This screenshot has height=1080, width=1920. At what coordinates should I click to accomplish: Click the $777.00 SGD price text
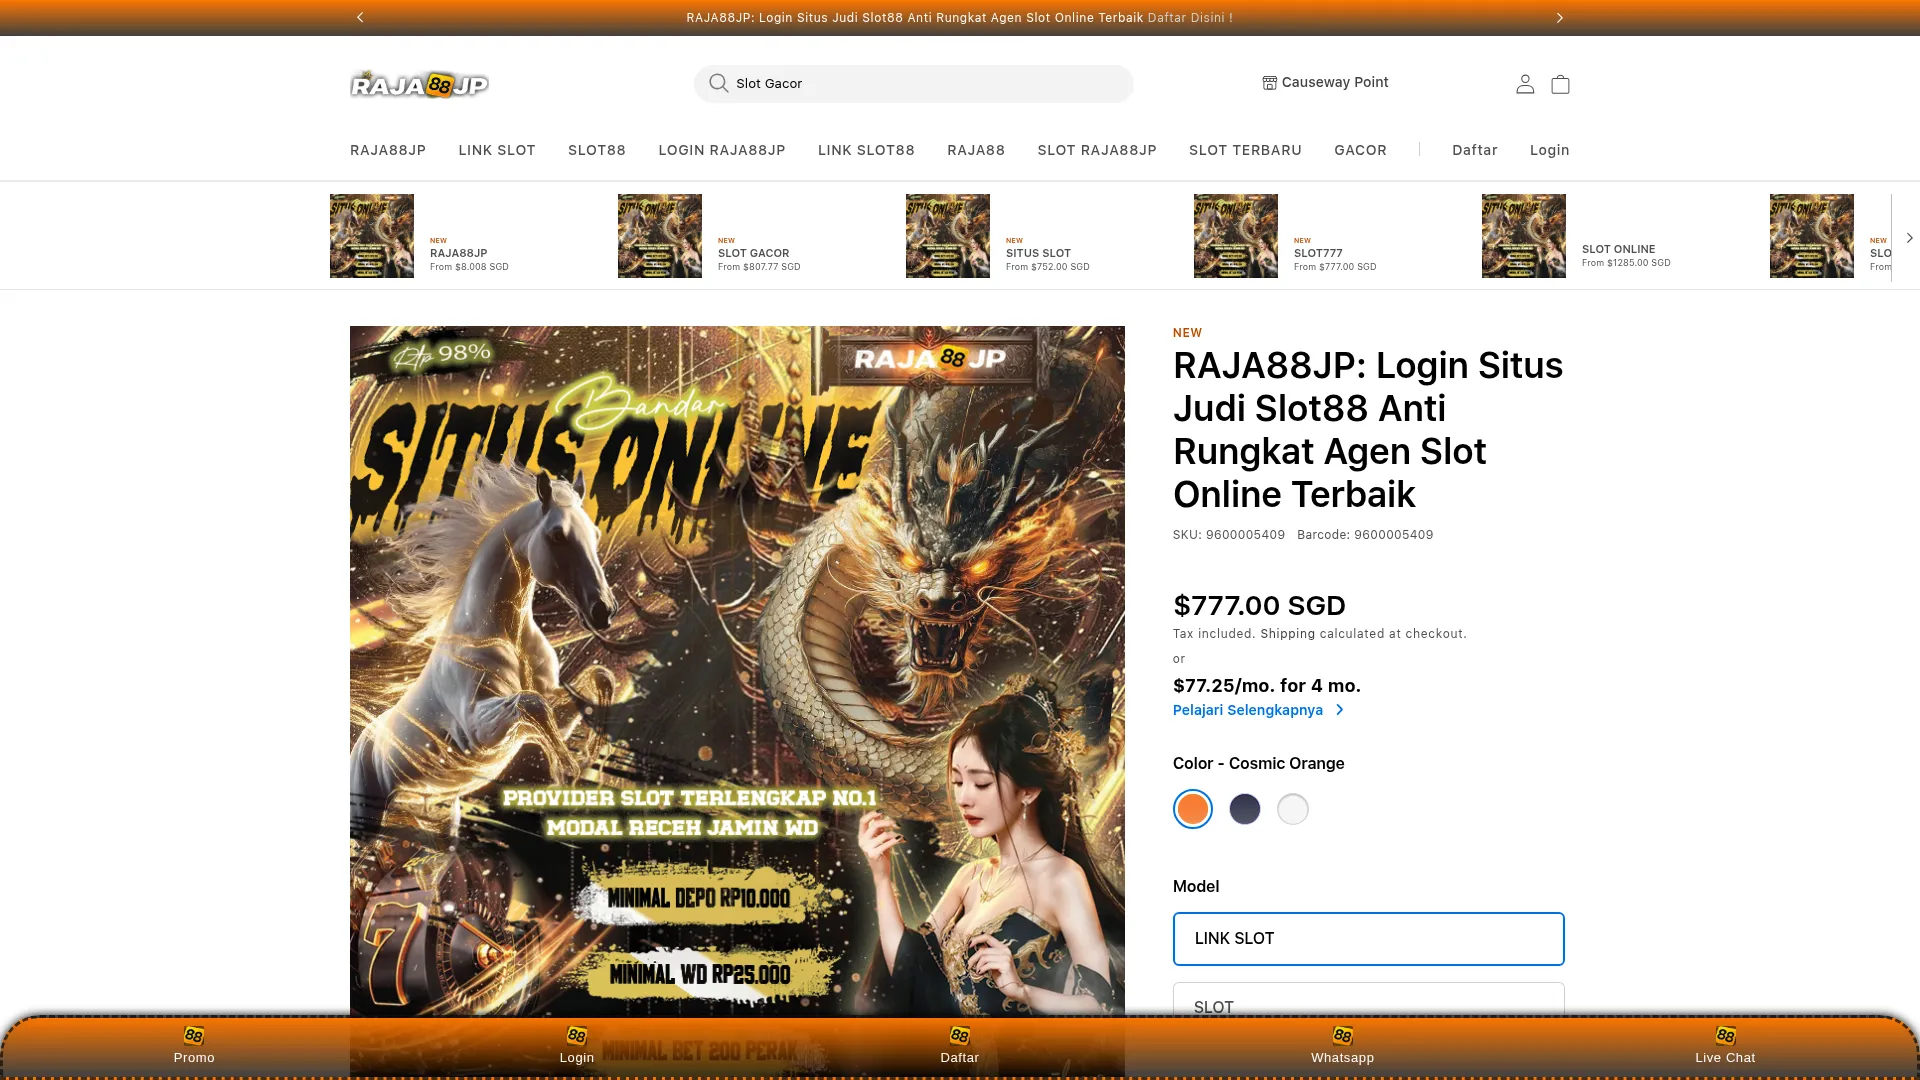1259,606
